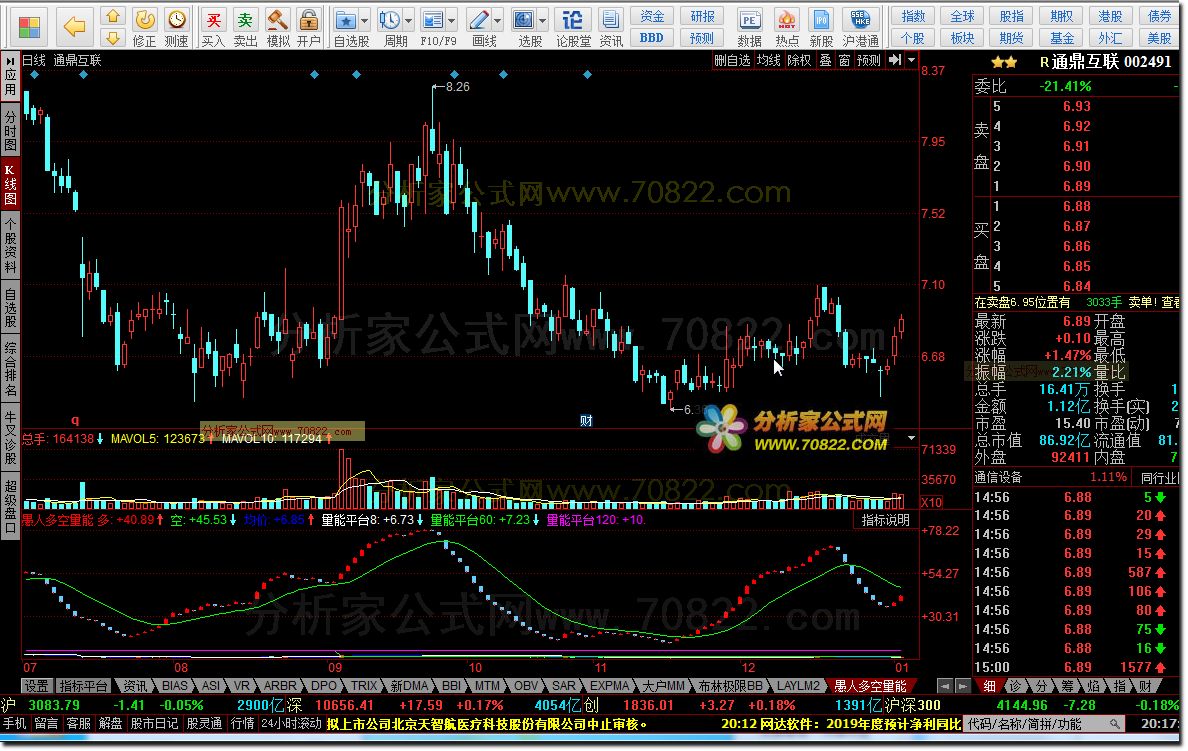This screenshot has width=1188, height=751.
Task: Click the X10 volume scale label
Action: point(932,502)
